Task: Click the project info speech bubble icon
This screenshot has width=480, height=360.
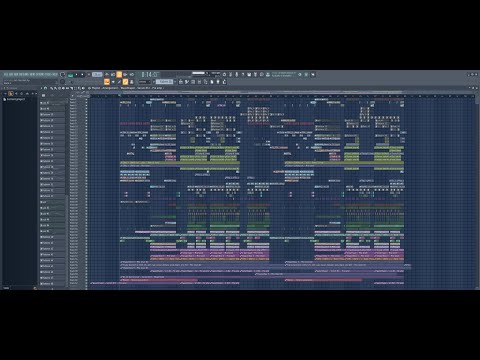Action: [262, 75]
